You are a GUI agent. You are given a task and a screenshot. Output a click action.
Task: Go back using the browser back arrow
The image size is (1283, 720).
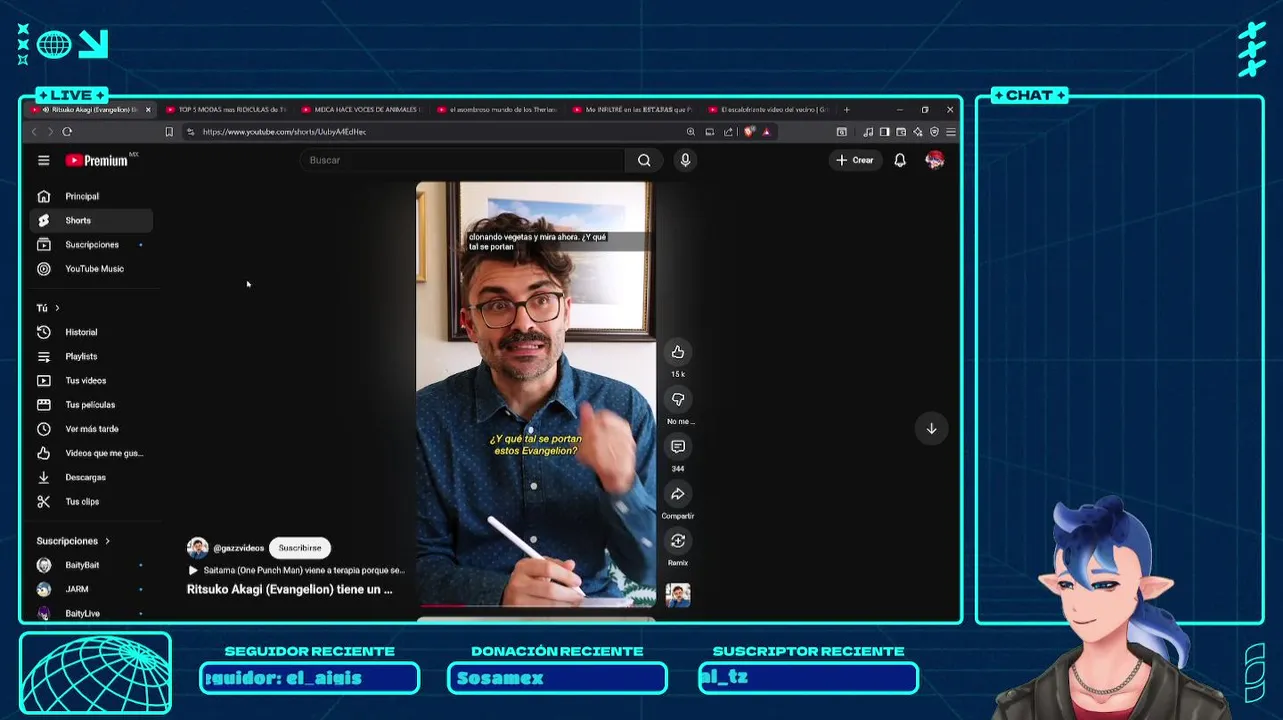tap(34, 132)
